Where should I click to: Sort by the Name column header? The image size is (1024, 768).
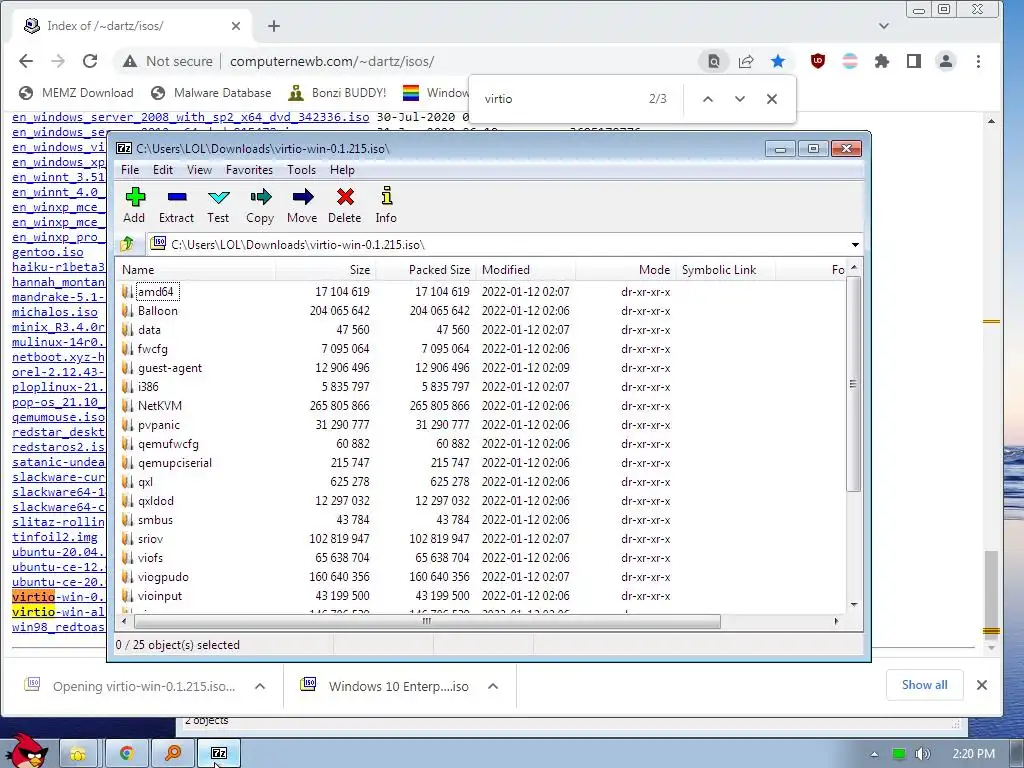[195, 270]
